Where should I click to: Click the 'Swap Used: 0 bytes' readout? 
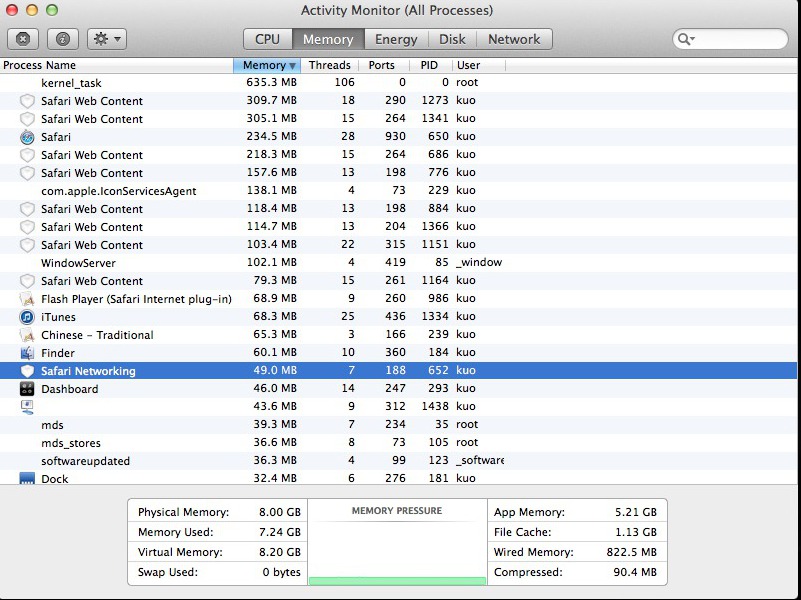219,572
